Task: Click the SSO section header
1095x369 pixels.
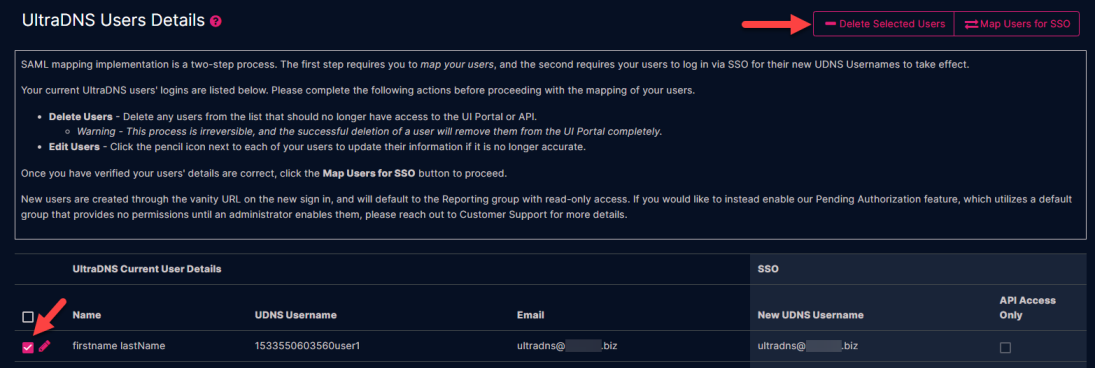Action: tap(768, 269)
